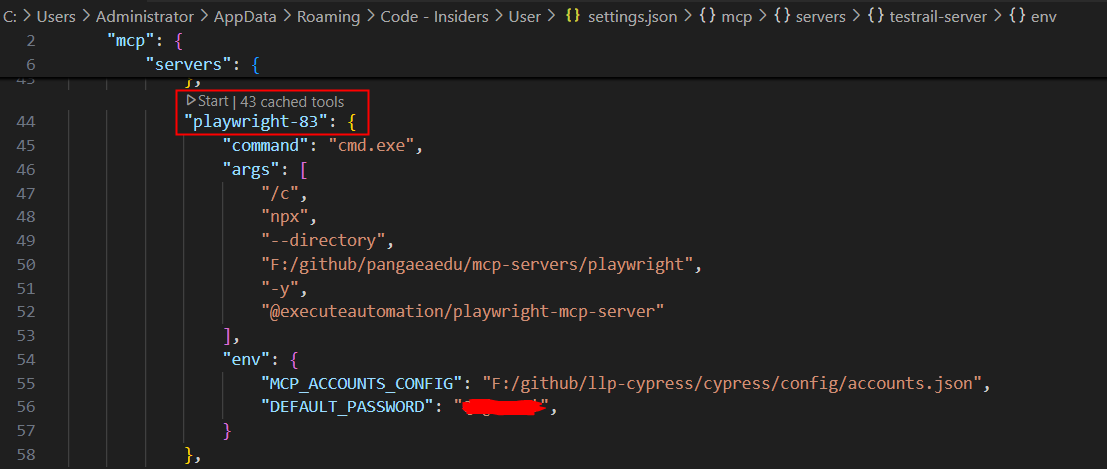This screenshot has width=1107, height=469.
Task: Open the 'mcp' breadcrumb symbol
Action: click(x=736, y=16)
